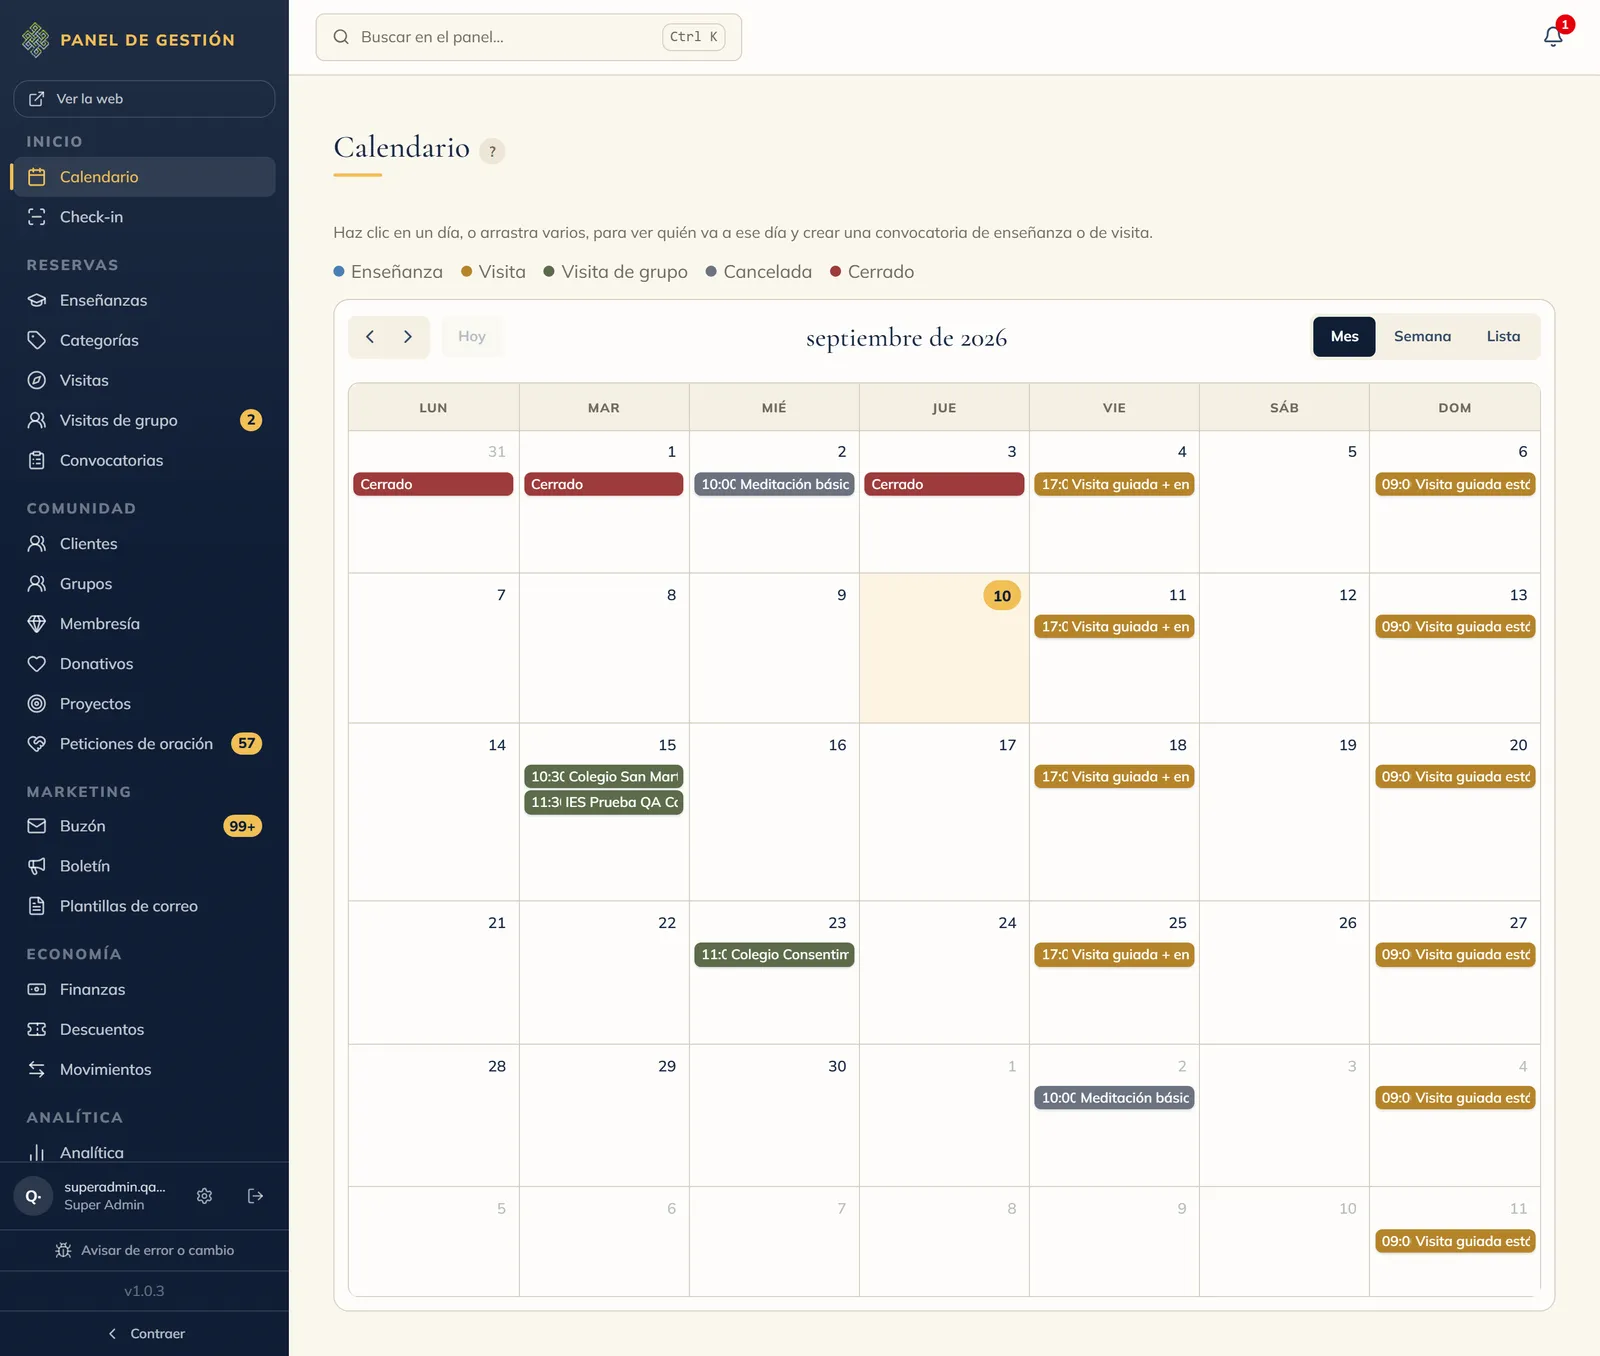
Task: Focus the Buscar en el panel search field
Action: pyautogui.click(x=528, y=37)
